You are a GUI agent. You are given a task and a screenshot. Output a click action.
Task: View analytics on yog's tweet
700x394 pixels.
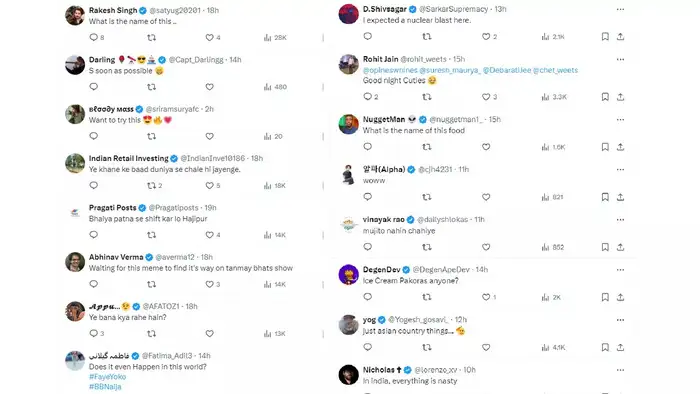tap(554, 347)
